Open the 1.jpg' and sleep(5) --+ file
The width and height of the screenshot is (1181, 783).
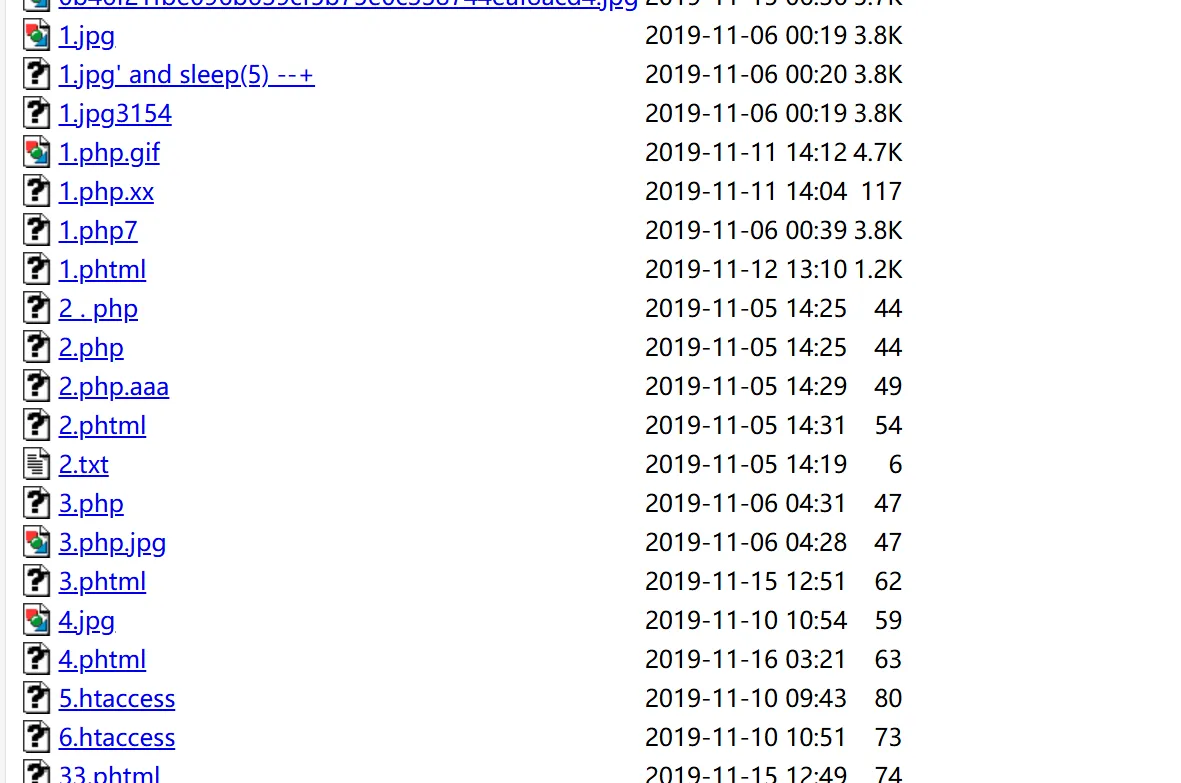coord(187,75)
